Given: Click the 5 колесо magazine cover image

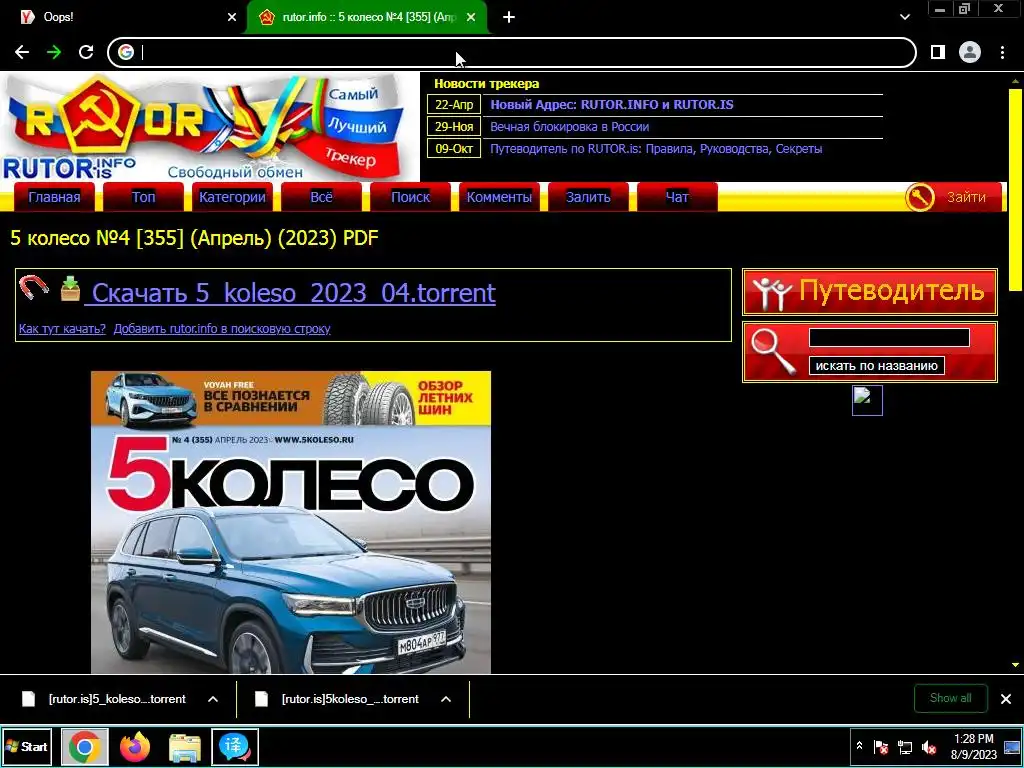Looking at the screenshot, I should click(x=291, y=522).
